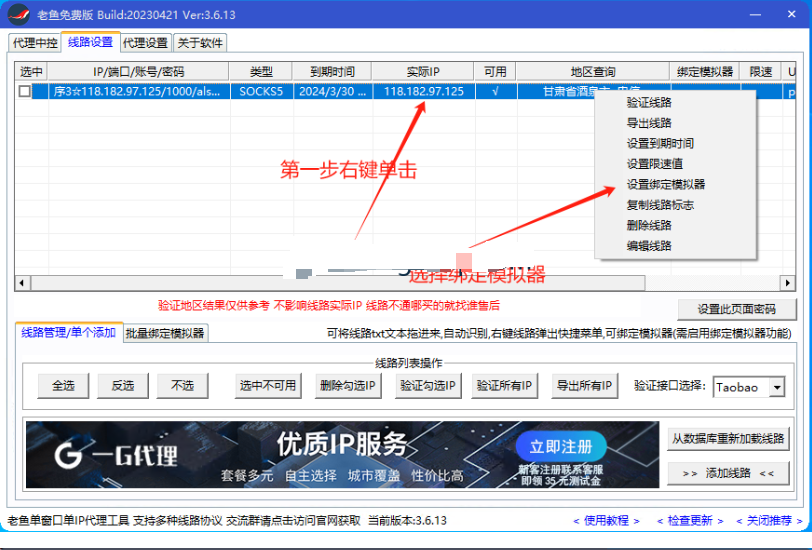Click the >> 添加线路 << button
The width and height of the screenshot is (812, 550).
pos(728,473)
